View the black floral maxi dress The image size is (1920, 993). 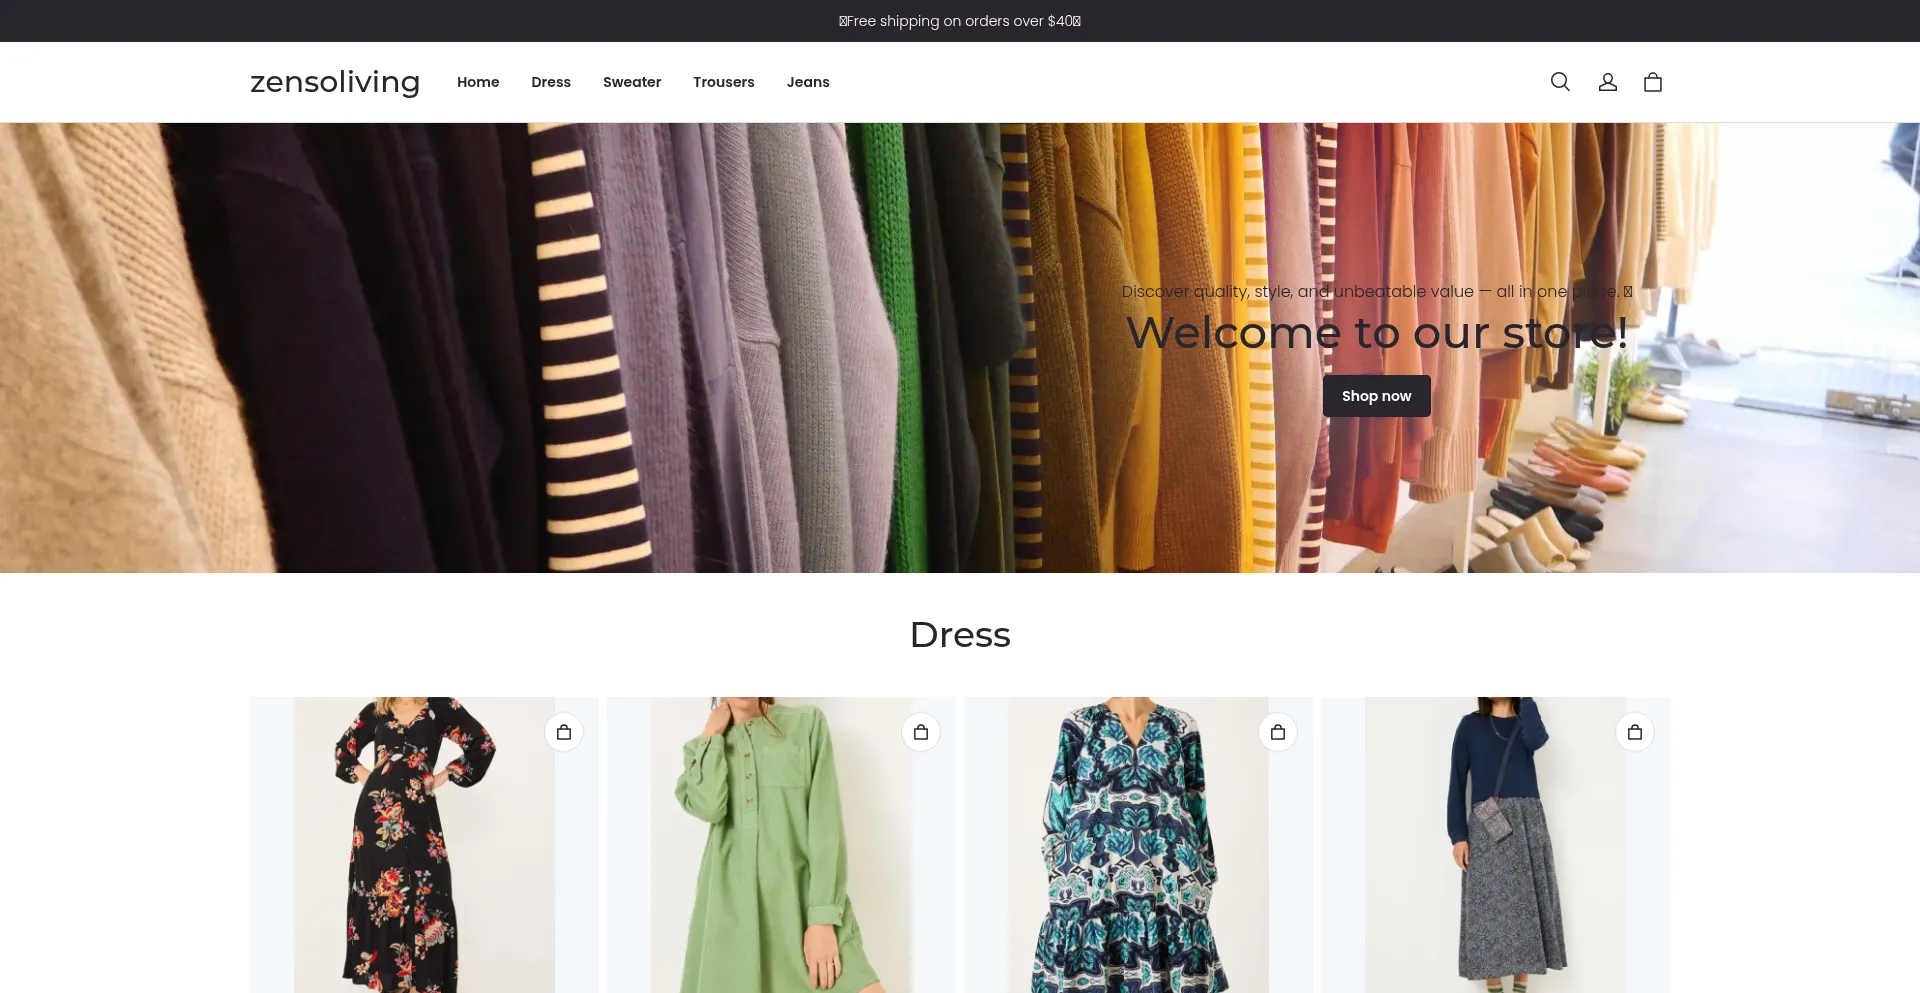[424, 860]
